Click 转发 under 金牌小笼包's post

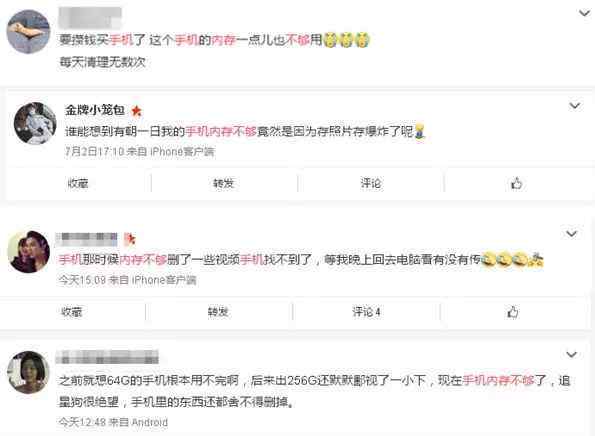(x=224, y=183)
